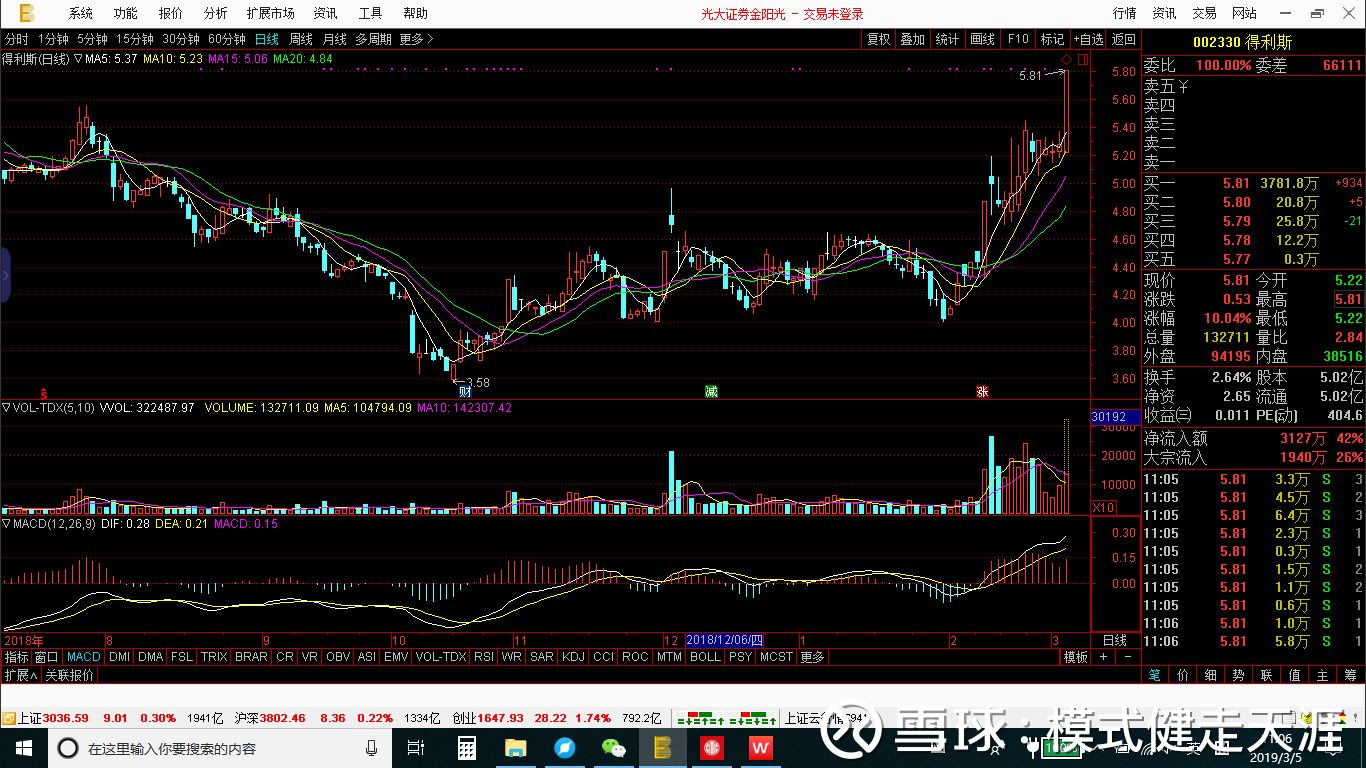Open the 功能 menu
The width and height of the screenshot is (1366, 768).
pos(126,13)
